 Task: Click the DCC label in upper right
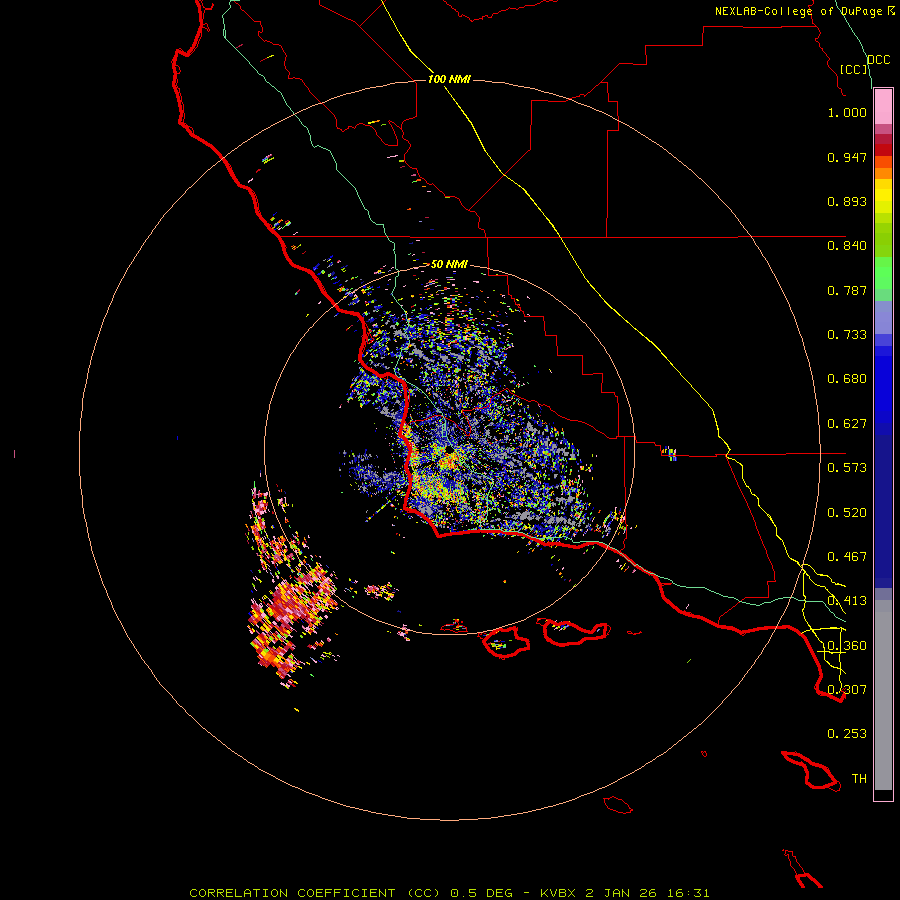coord(878,60)
